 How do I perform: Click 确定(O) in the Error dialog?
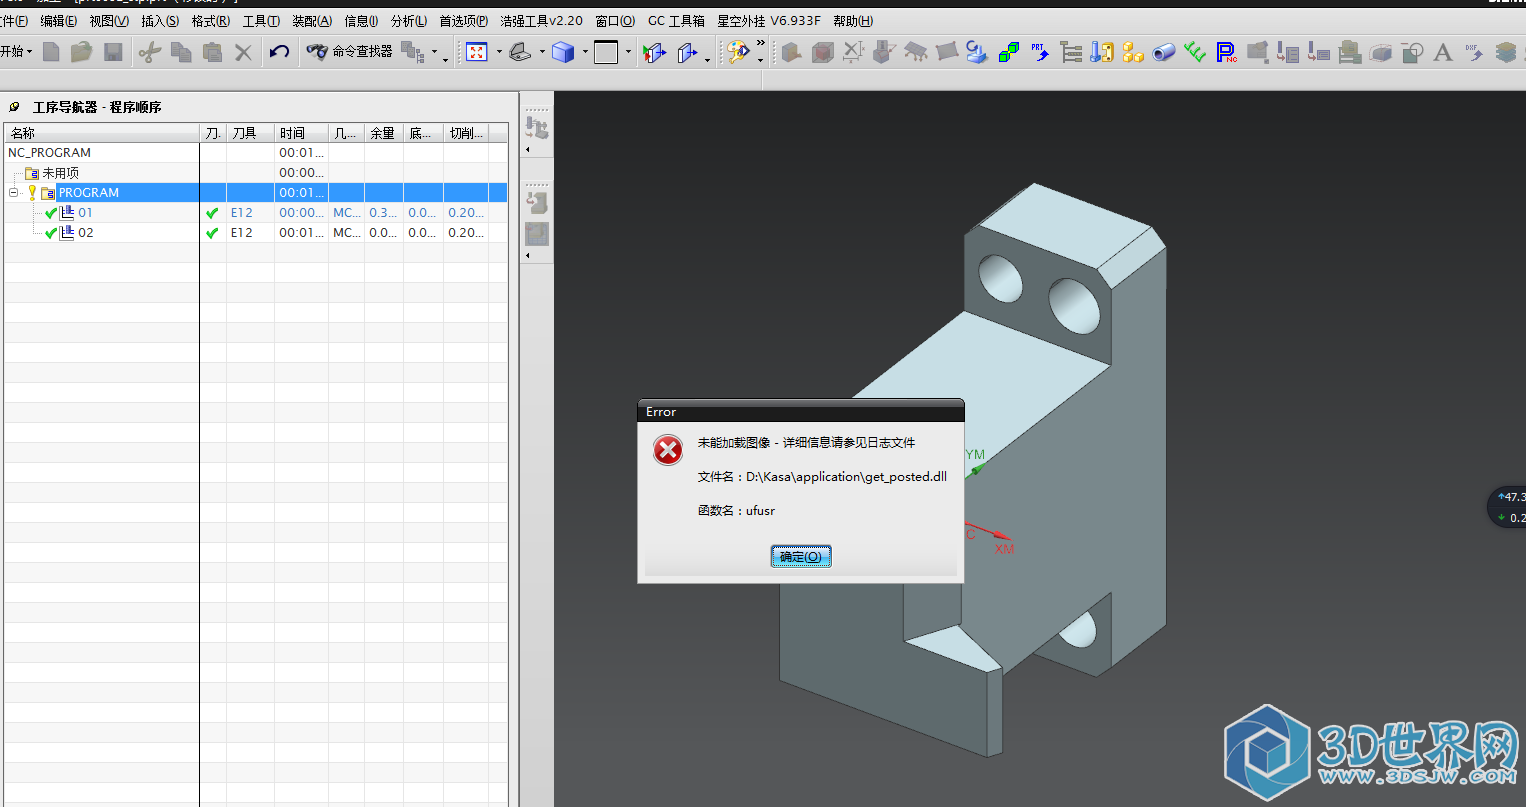(x=801, y=557)
